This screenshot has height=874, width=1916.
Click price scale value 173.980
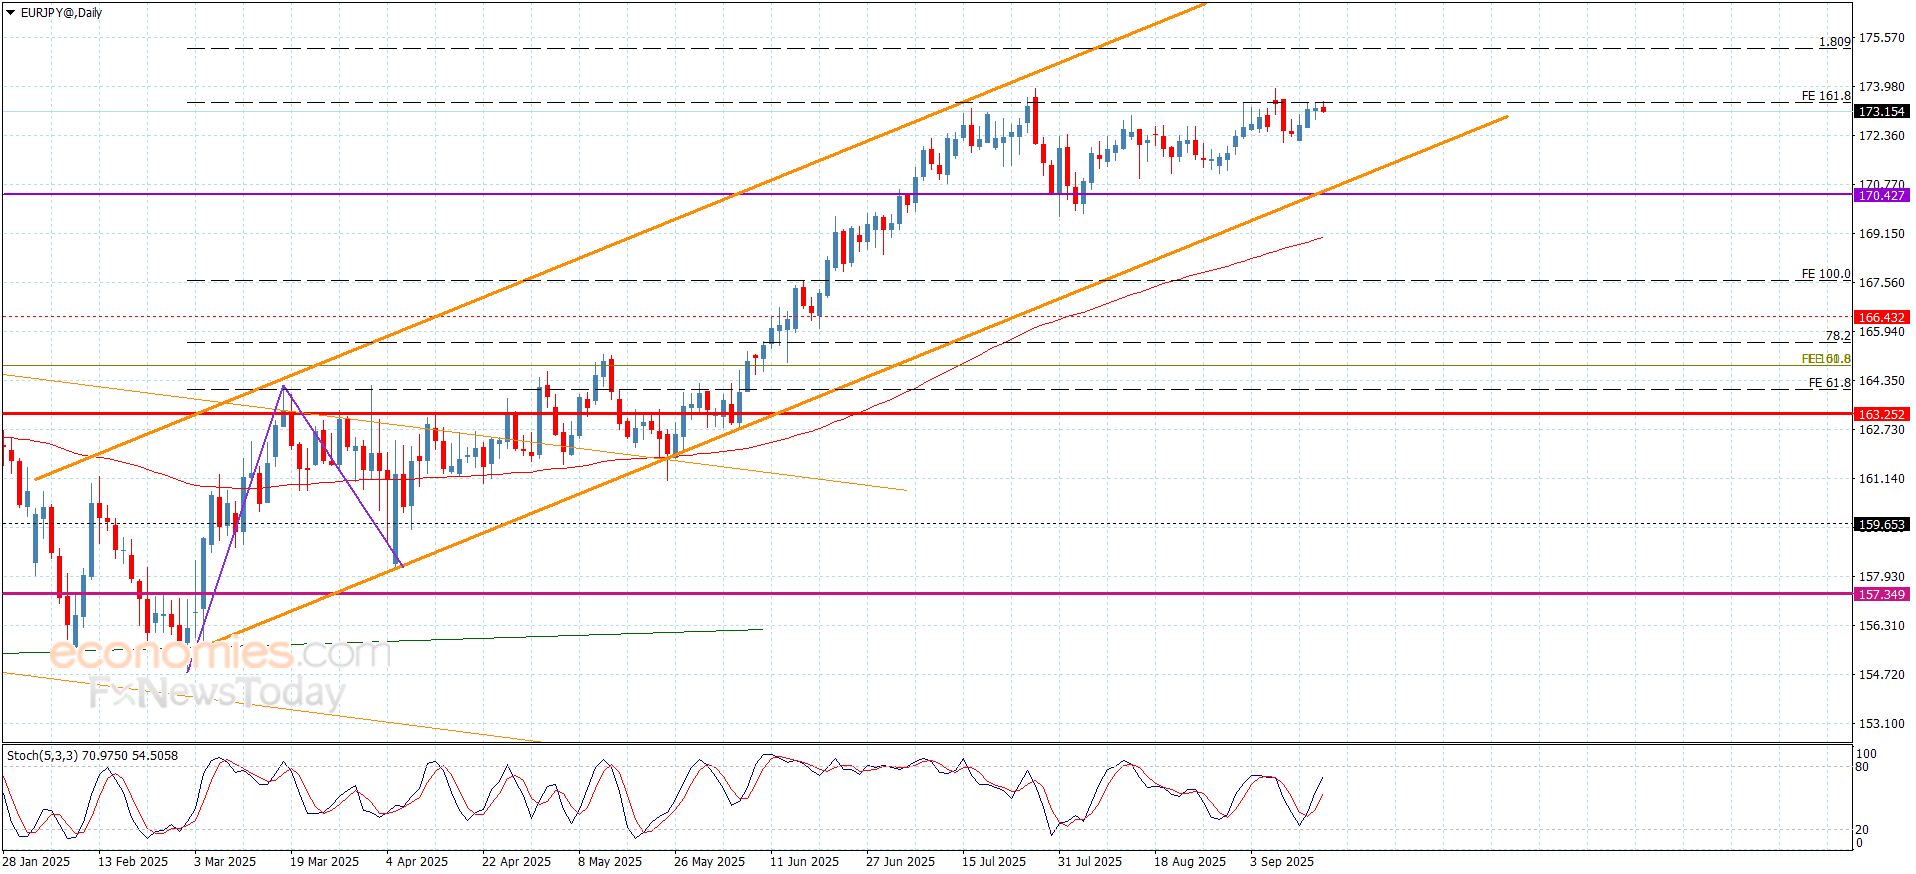[1881, 87]
